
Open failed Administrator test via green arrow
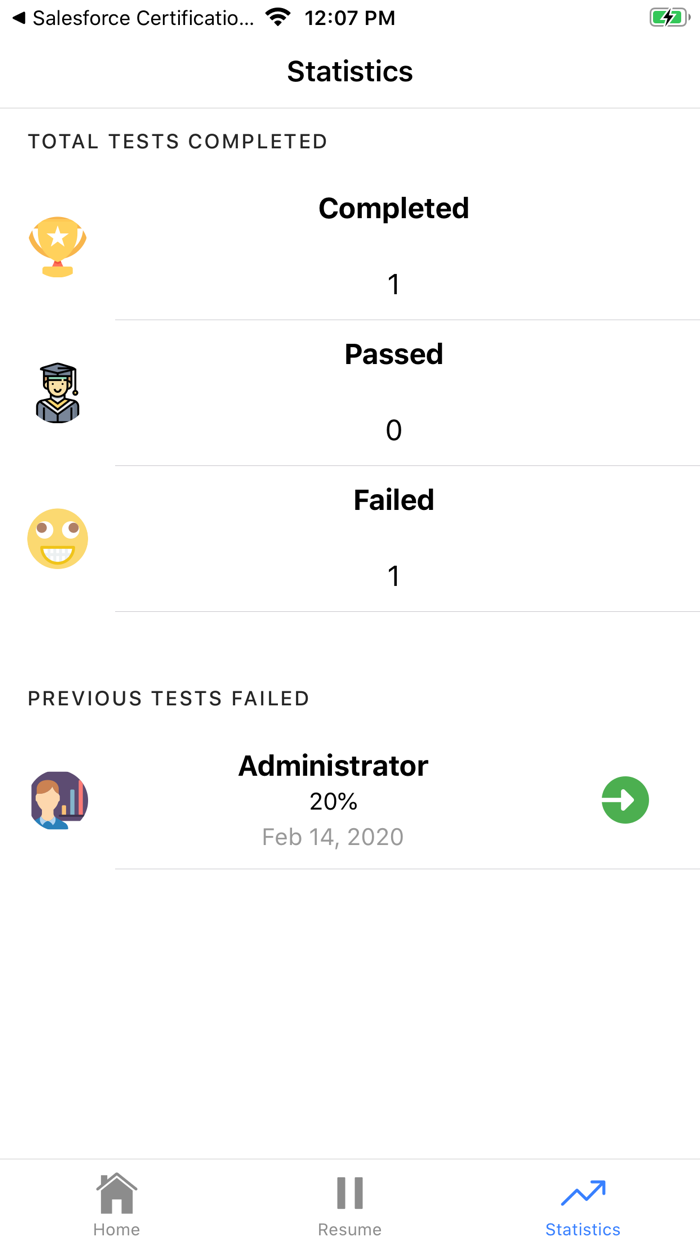(x=625, y=800)
